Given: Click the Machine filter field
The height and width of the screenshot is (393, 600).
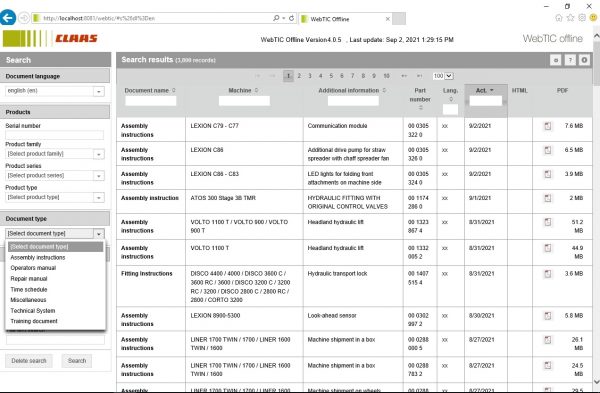Looking at the screenshot, I should tap(244, 101).
